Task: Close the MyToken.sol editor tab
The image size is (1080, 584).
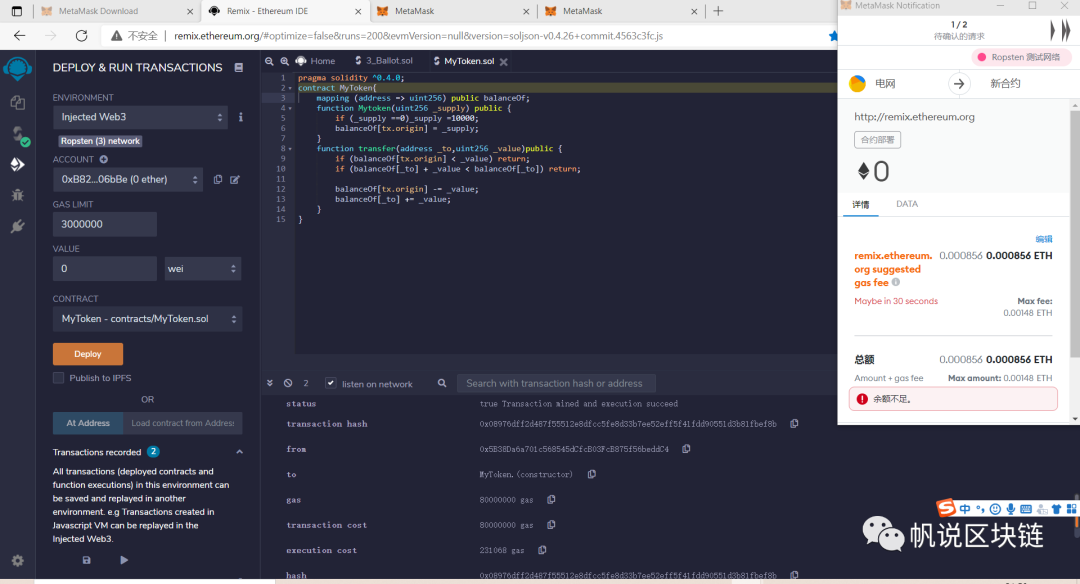Action: click(x=504, y=62)
